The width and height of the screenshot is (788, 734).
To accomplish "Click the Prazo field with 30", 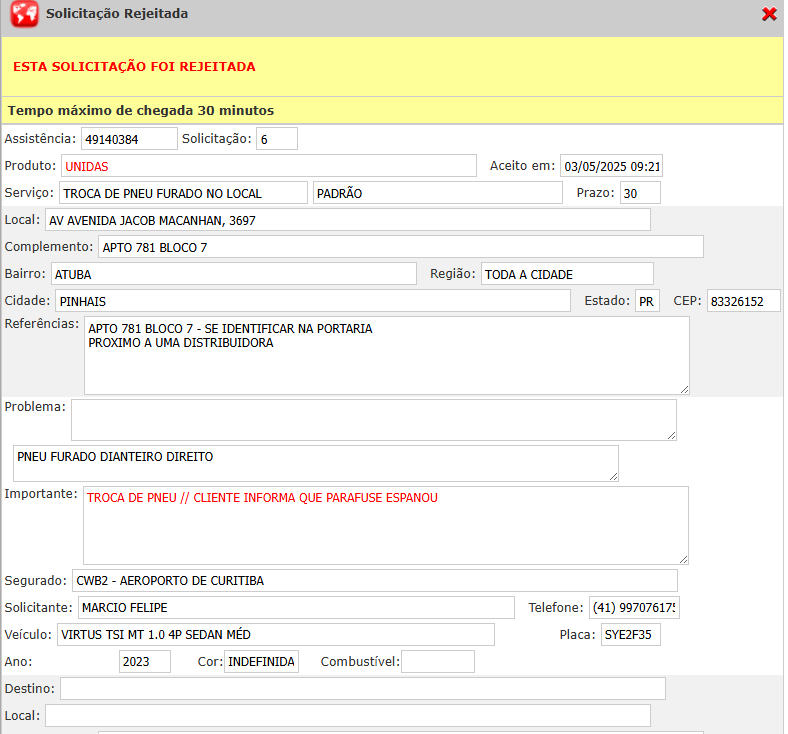I will pos(640,193).
